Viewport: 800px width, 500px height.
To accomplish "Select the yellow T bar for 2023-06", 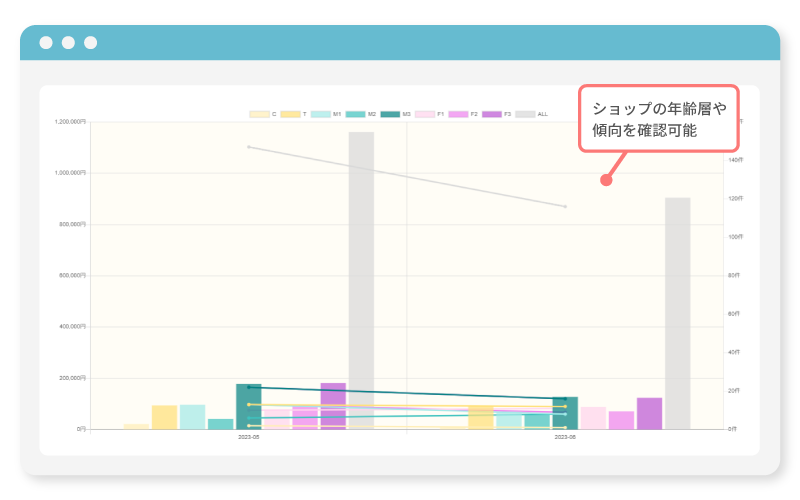I will 481,418.
